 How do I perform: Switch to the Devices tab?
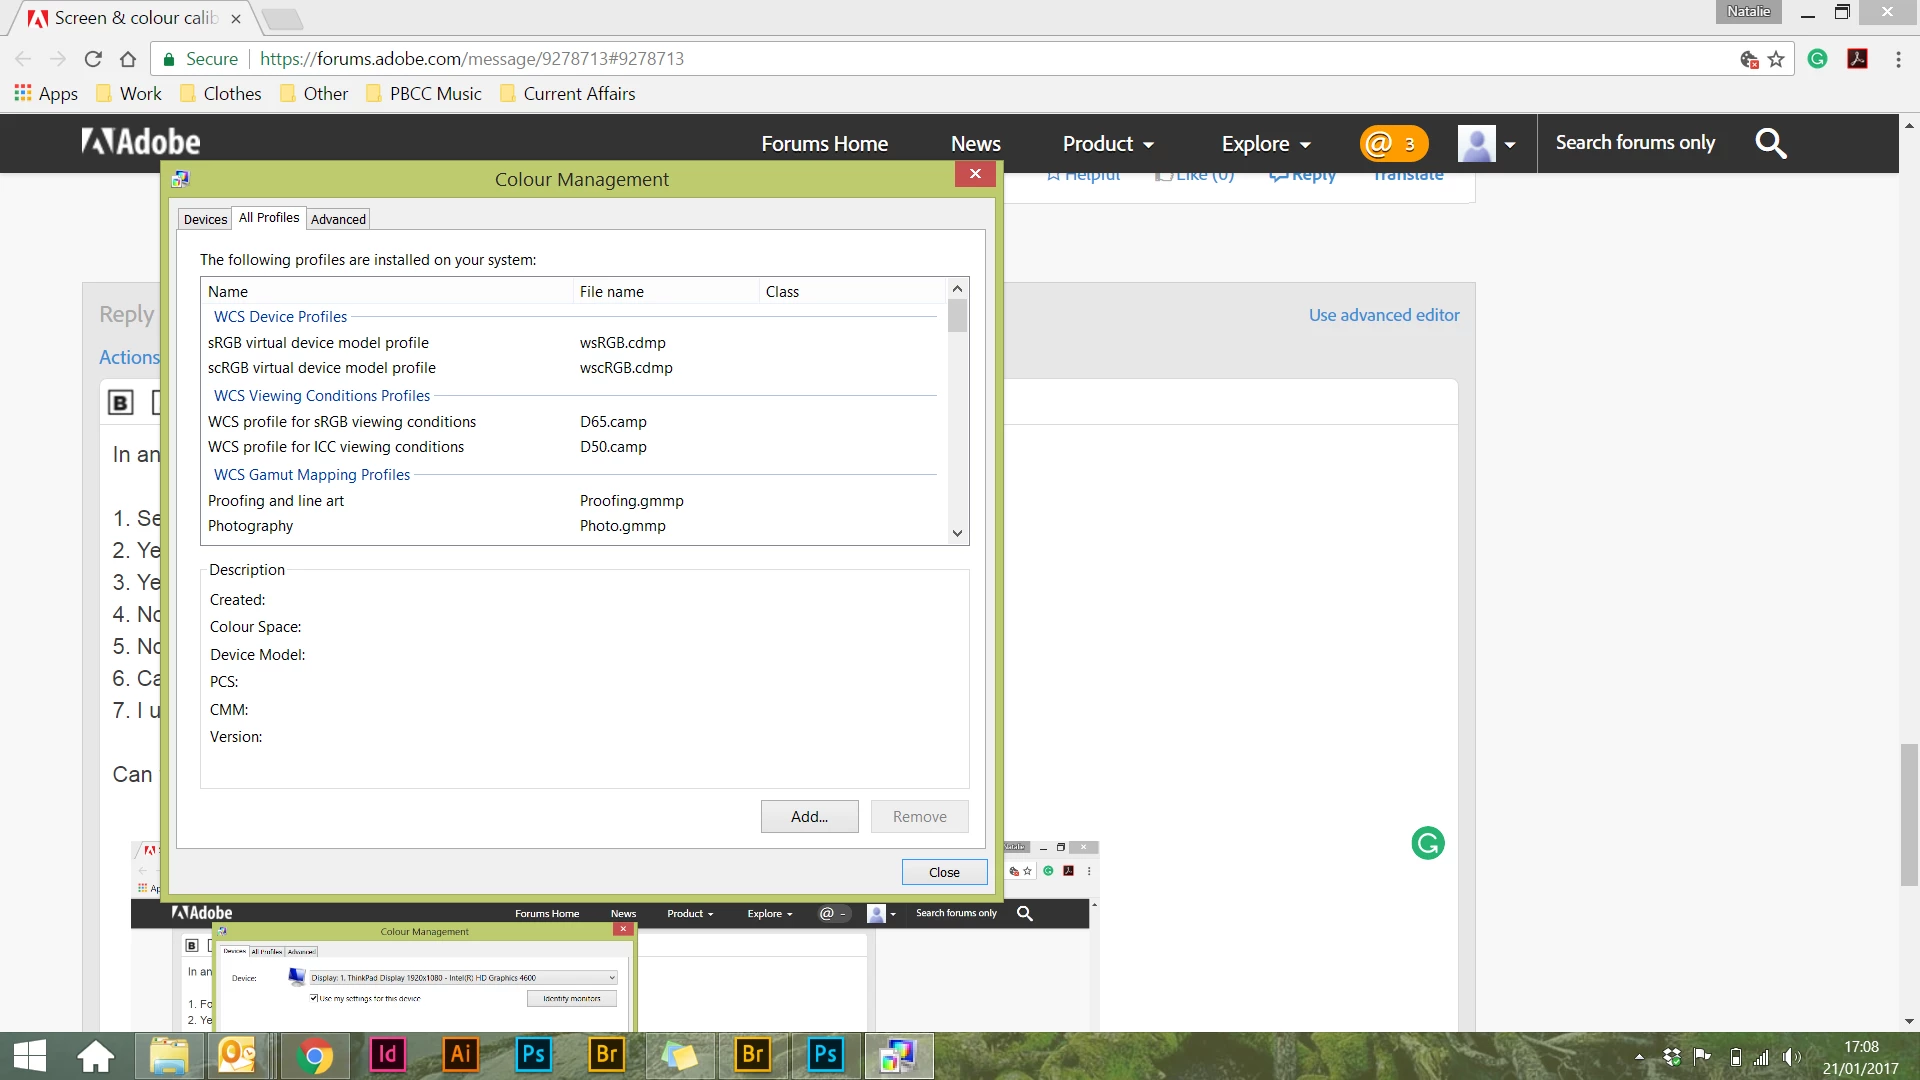(x=205, y=219)
